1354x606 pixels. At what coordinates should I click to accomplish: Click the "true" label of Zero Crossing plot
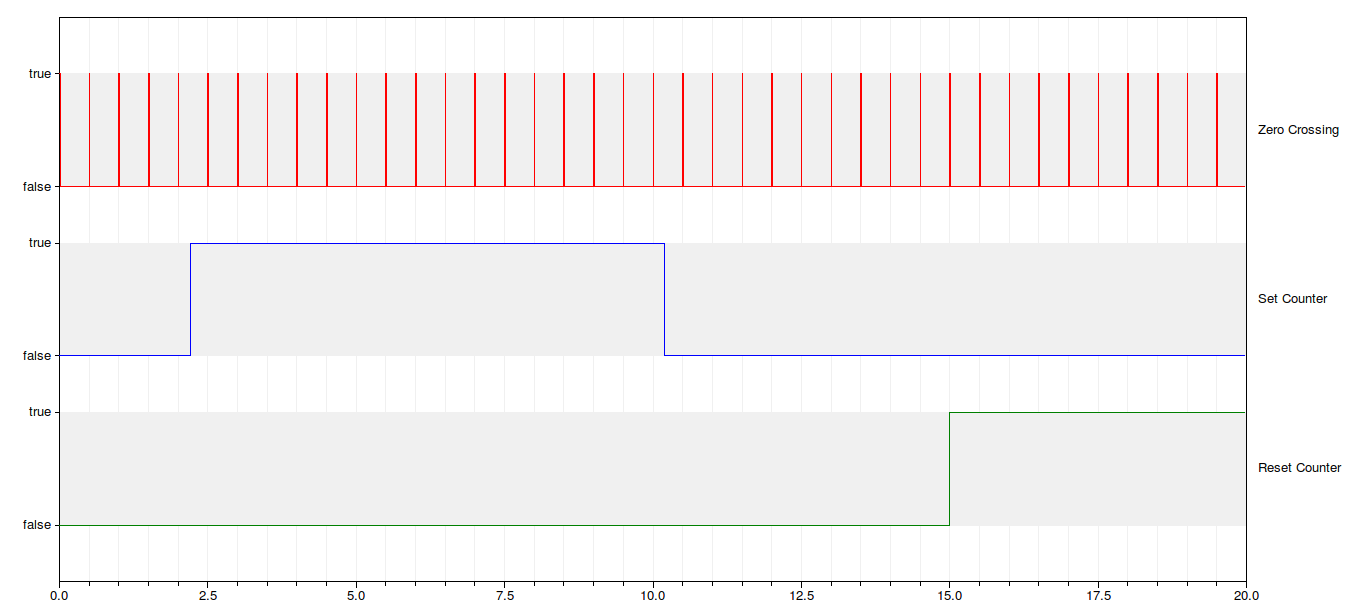tap(40, 74)
